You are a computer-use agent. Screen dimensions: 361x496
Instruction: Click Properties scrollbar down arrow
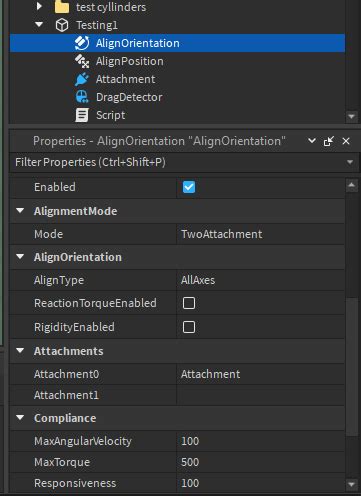pos(352,484)
